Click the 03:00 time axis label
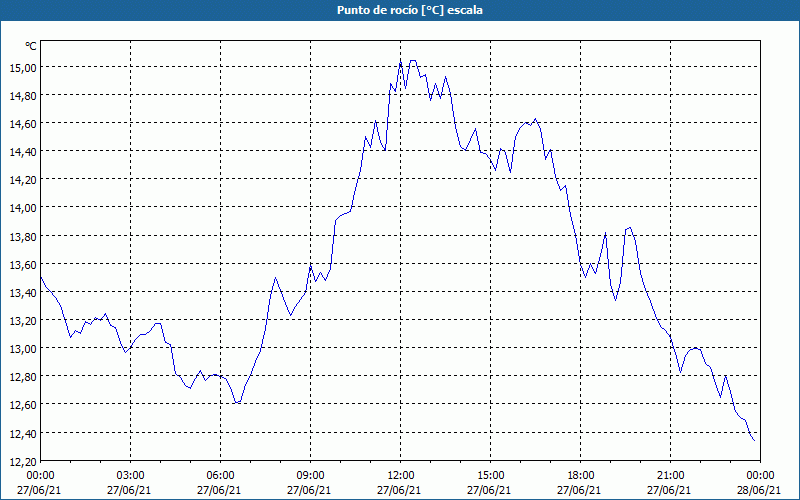The width and height of the screenshot is (800, 500). 131,476
